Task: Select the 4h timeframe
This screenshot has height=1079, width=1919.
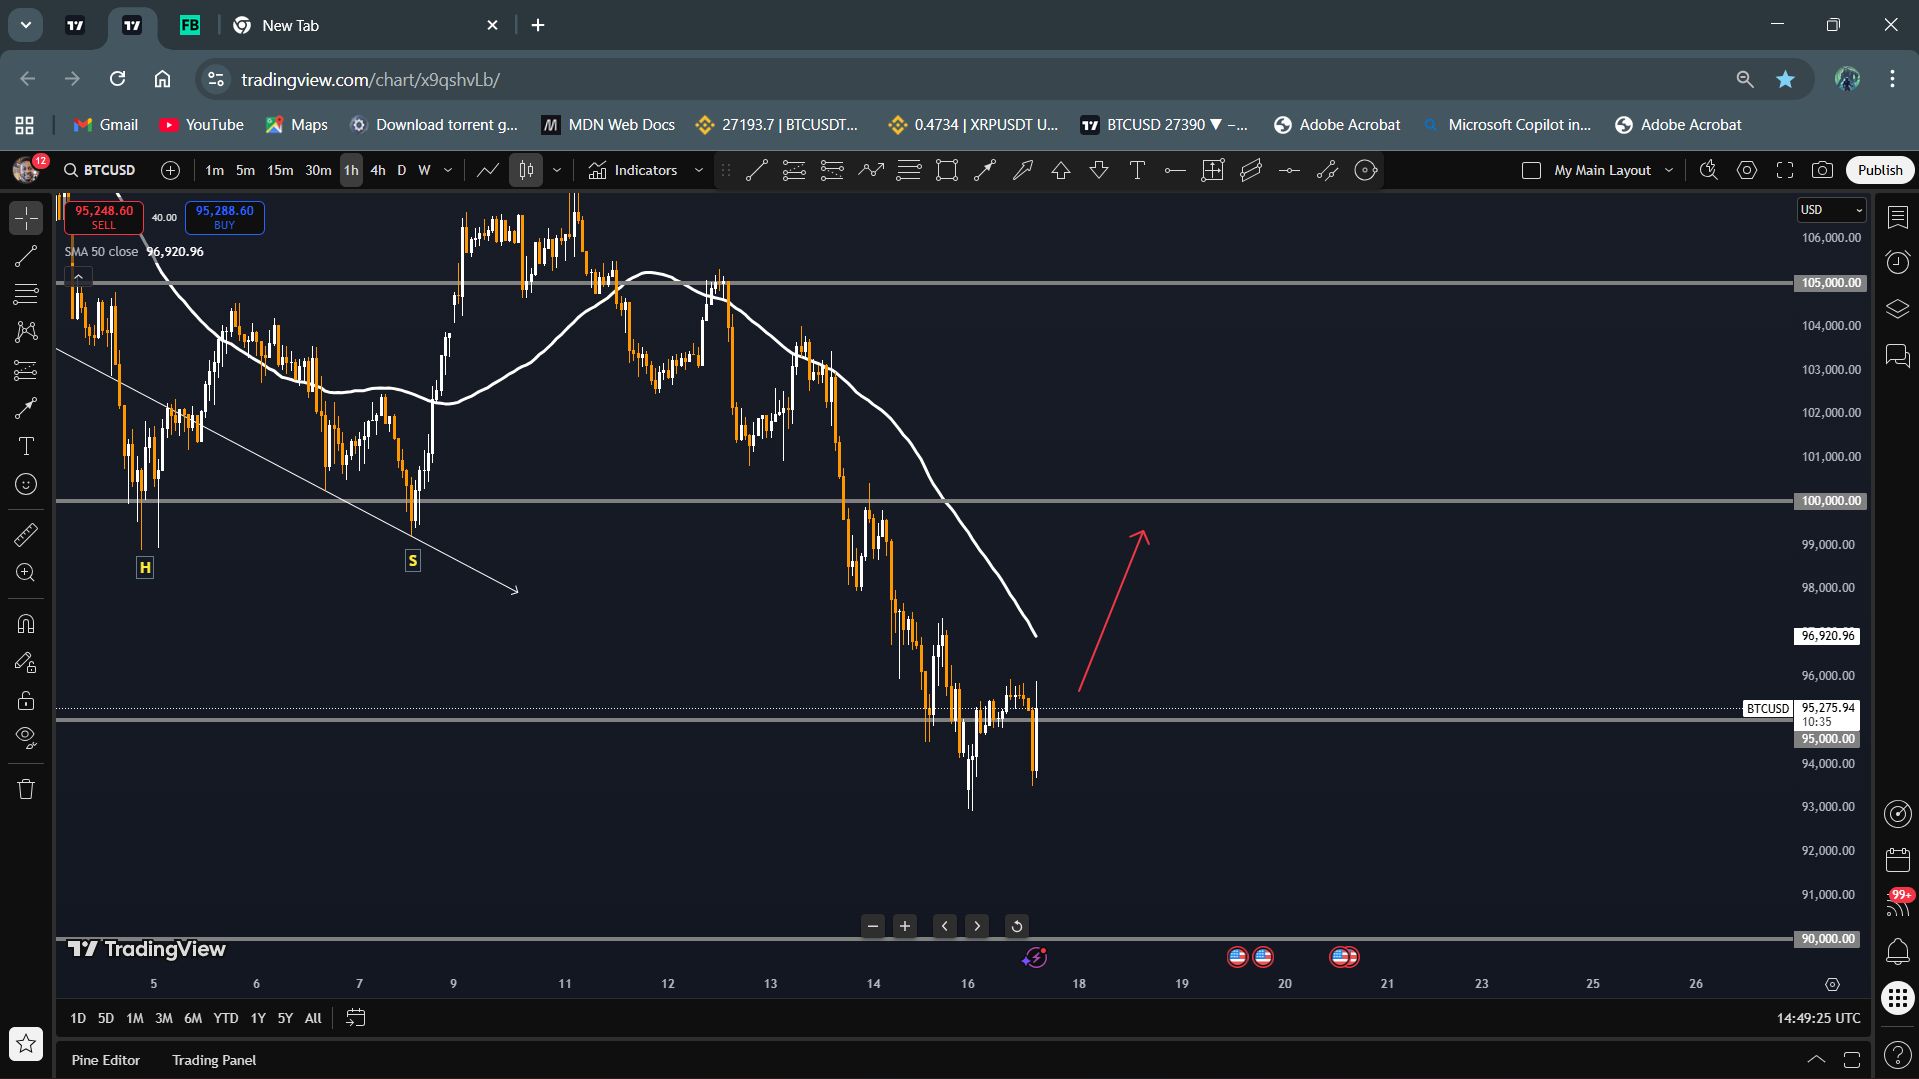Action: (x=378, y=170)
